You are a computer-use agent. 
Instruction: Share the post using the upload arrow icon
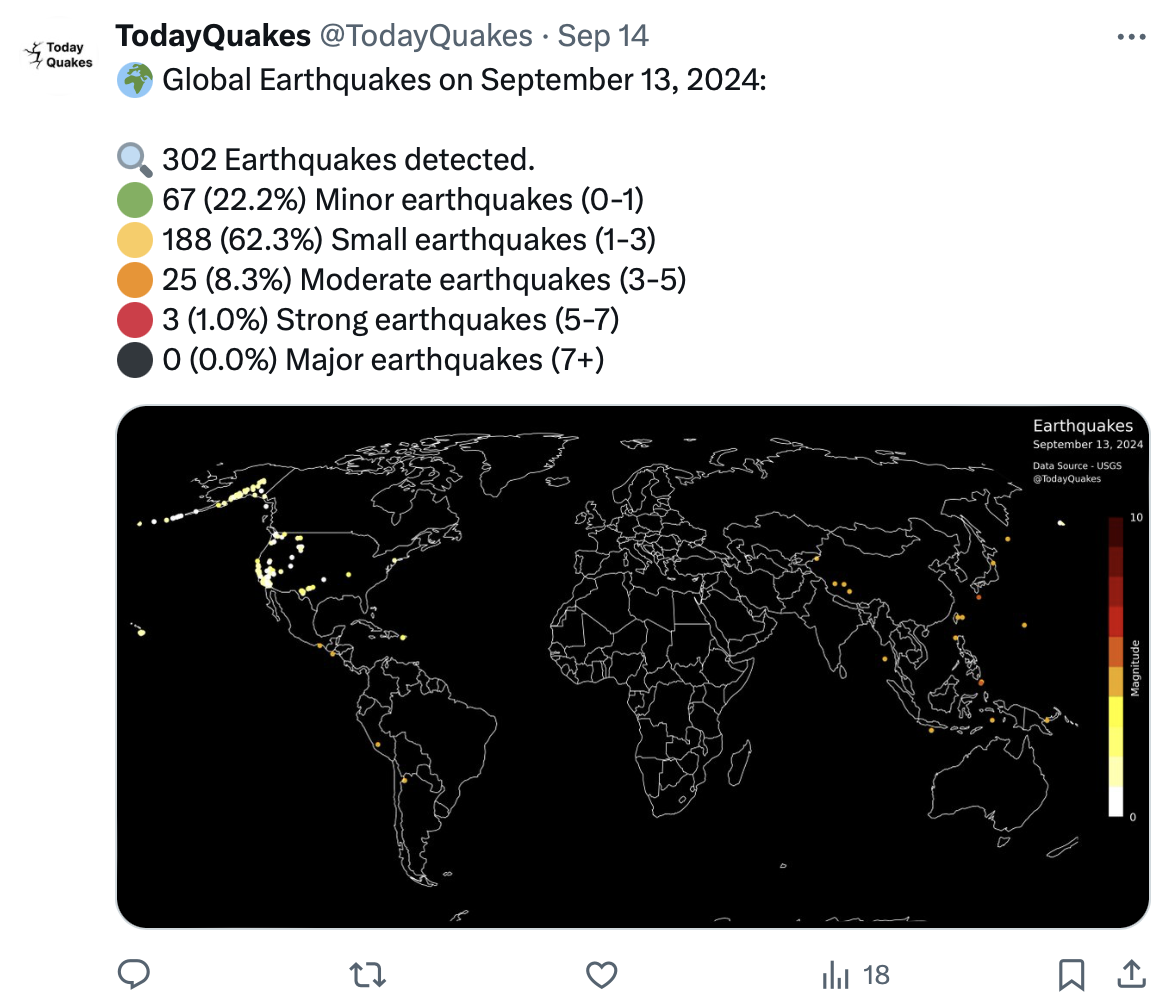tap(1130, 973)
